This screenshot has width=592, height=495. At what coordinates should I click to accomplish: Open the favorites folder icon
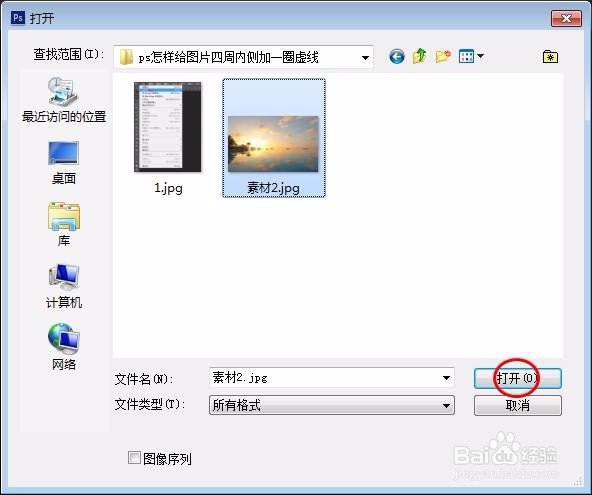(550, 57)
